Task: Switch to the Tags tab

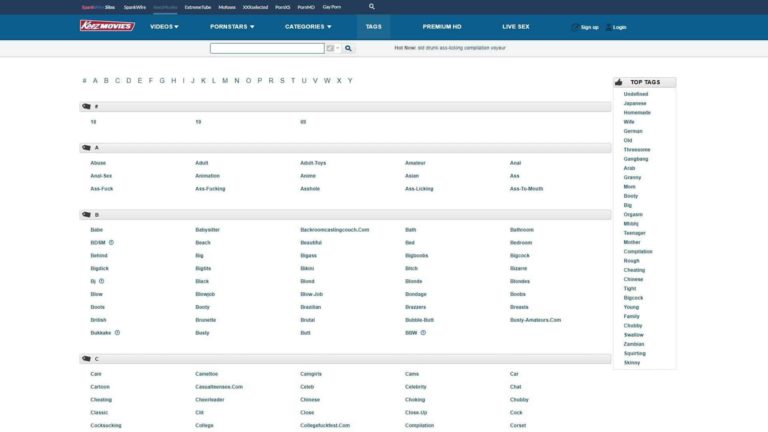Action: [373, 27]
